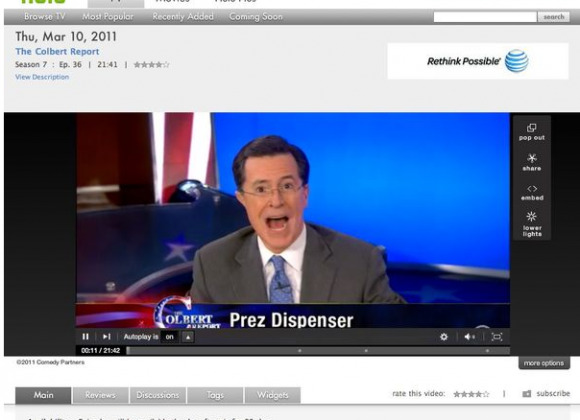Expand the Autoplay arrow menu
This screenshot has width=580, height=420.
[188, 337]
